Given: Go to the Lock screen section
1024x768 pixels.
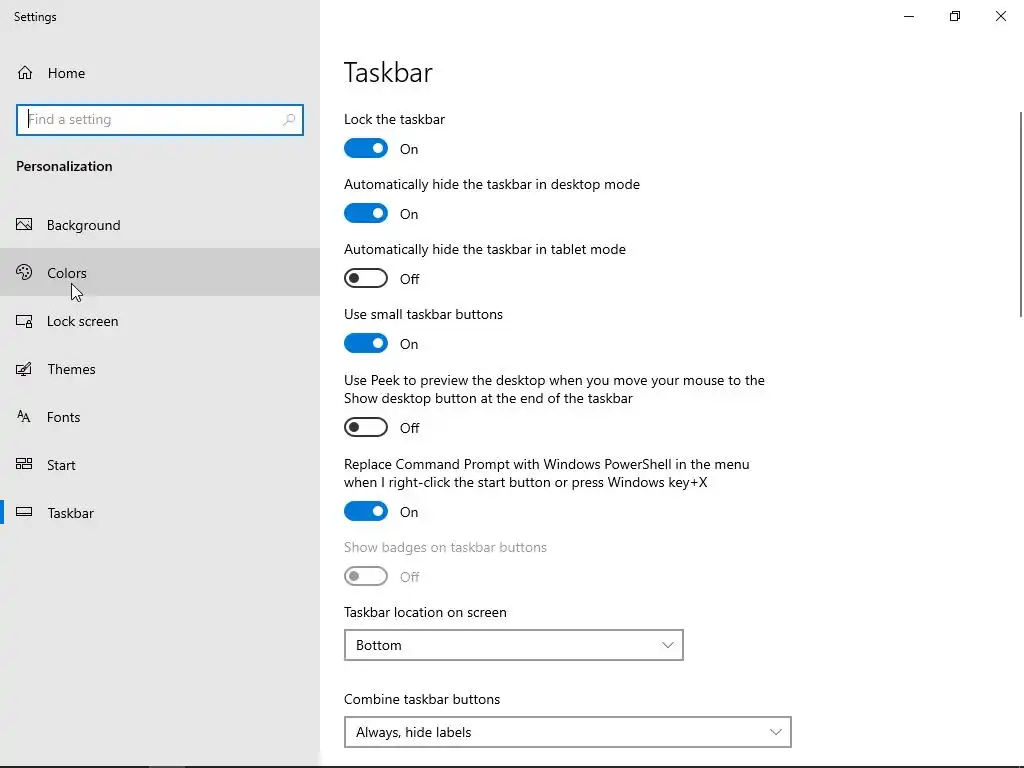Looking at the screenshot, I should (x=82, y=321).
